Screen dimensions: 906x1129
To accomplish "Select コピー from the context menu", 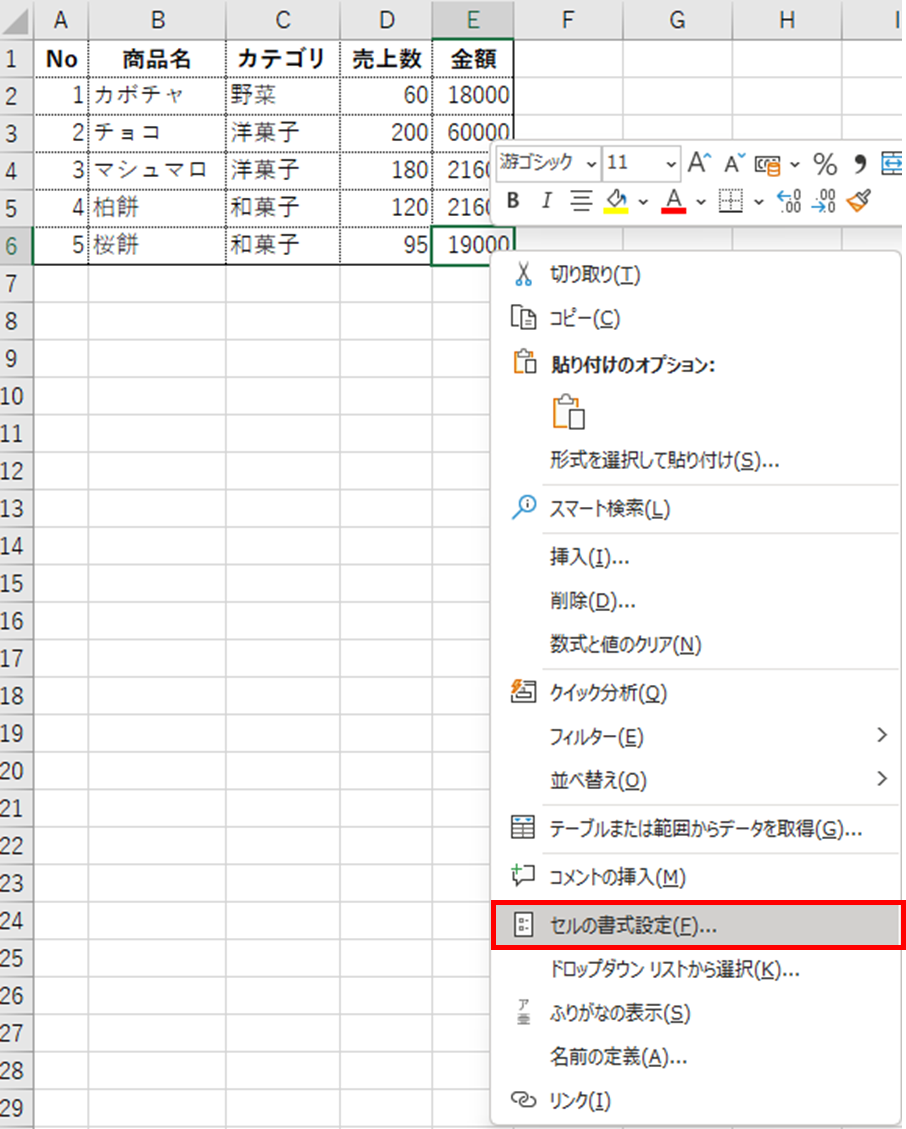I will point(585,318).
